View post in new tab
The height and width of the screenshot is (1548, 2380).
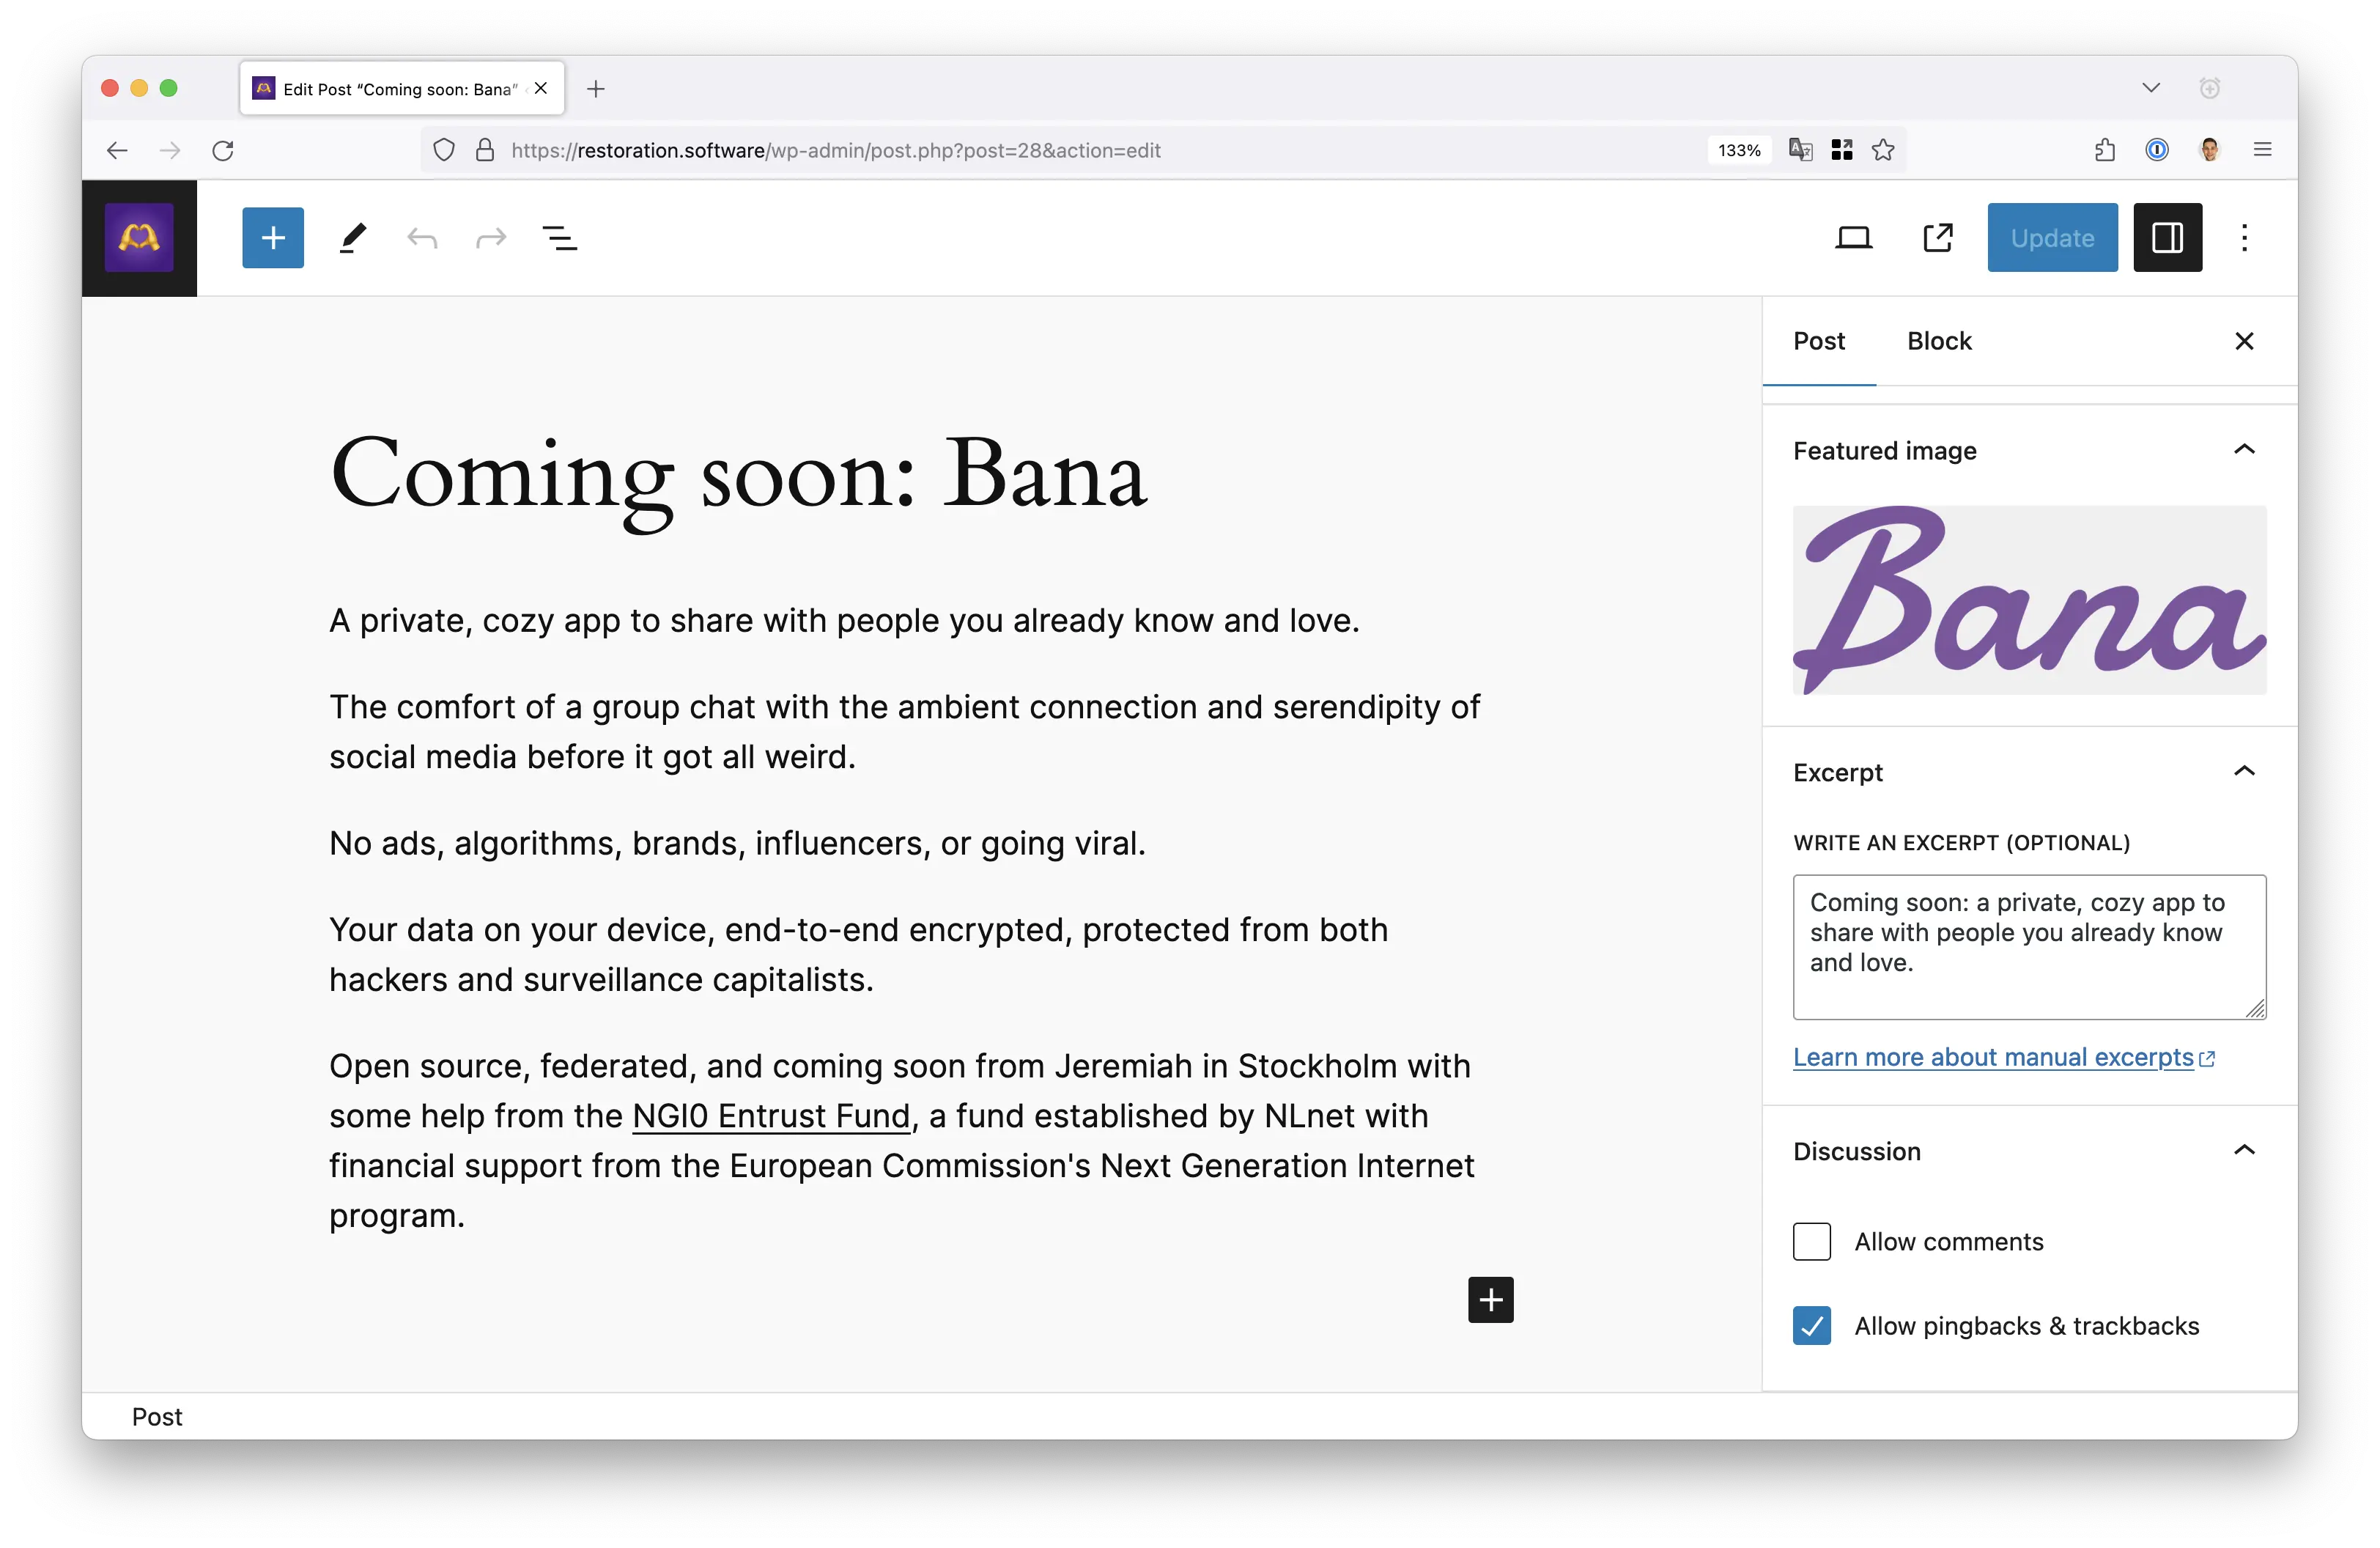click(x=1937, y=237)
